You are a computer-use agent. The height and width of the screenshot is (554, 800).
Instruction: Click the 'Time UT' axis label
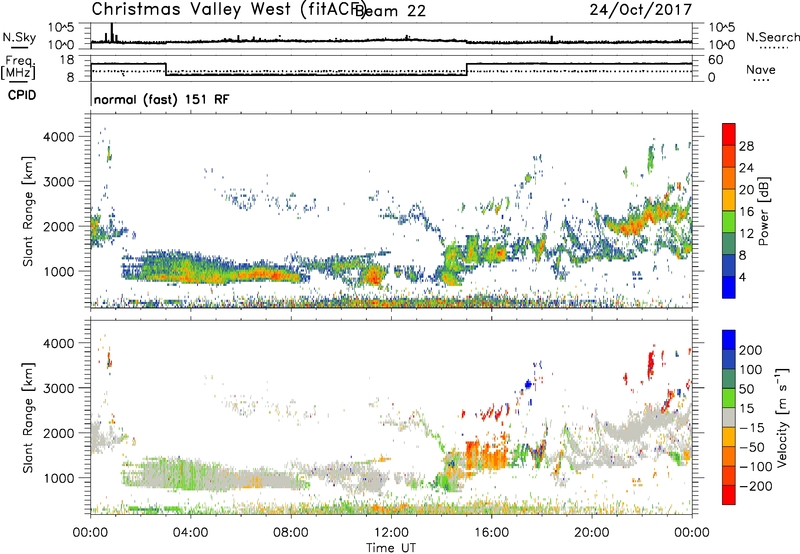tap(391, 548)
